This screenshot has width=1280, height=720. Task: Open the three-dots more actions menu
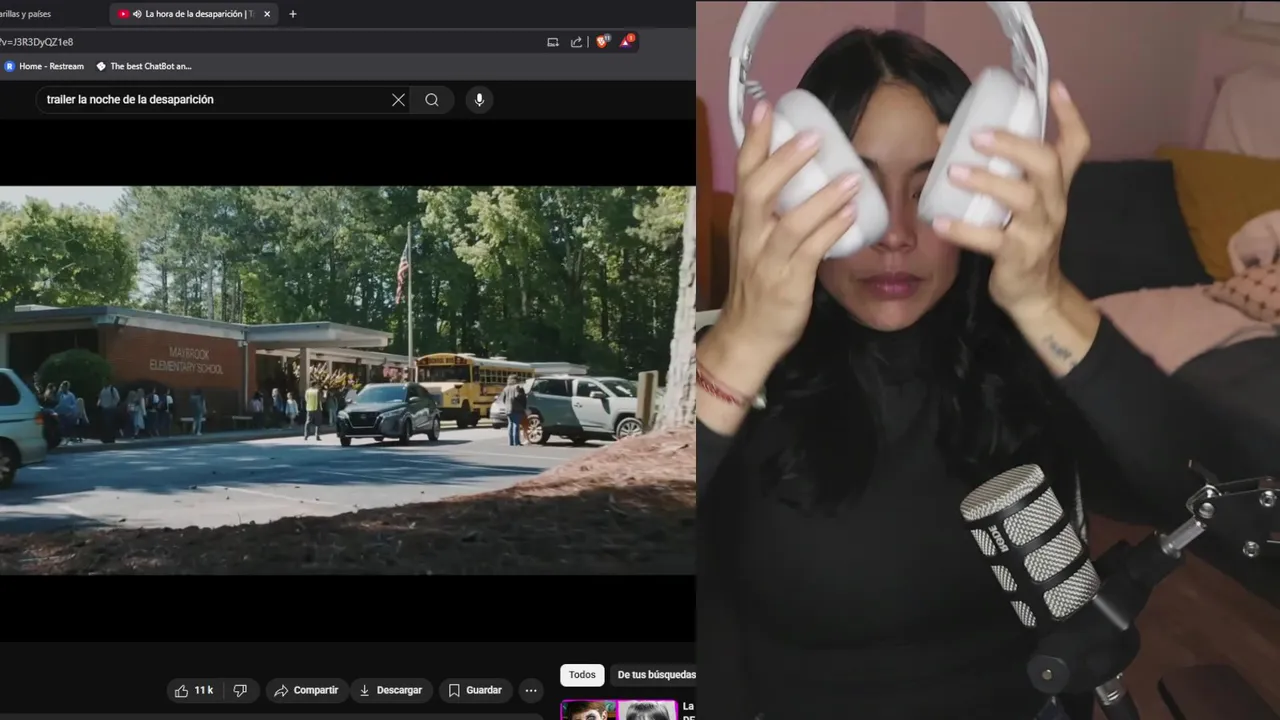pos(531,691)
